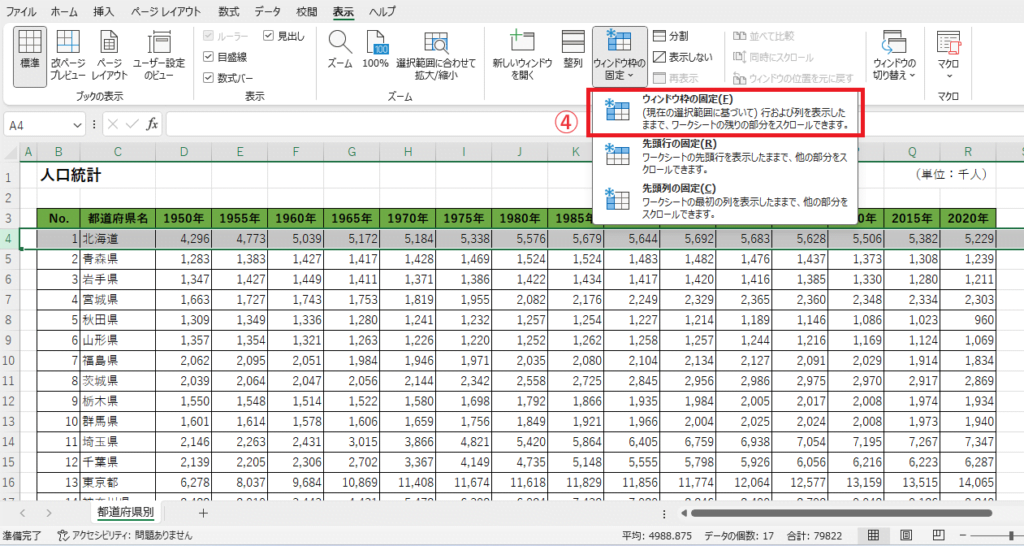This screenshot has height=546, width=1024.
Task: Add a new sheet with plus icon
Action: (203, 513)
